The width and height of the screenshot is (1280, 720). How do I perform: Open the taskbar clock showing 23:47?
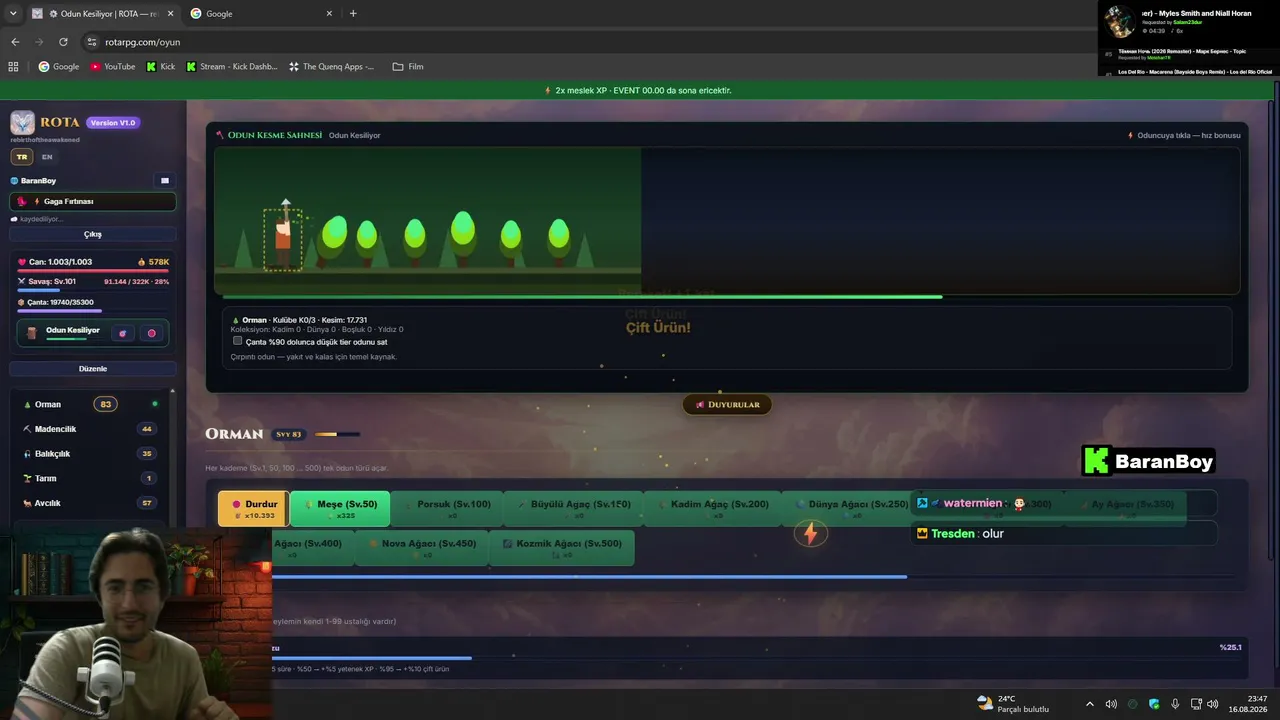pyautogui.click(x=1250, y=704)
